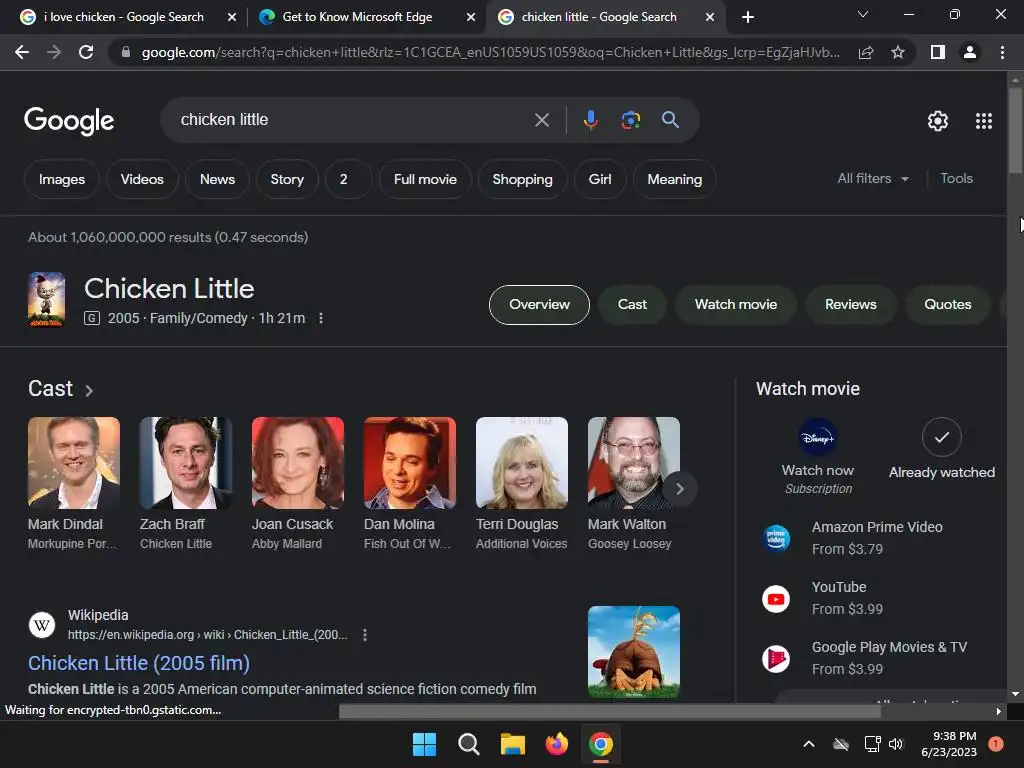Open the tab search dropdown

(x=863, y=14)
